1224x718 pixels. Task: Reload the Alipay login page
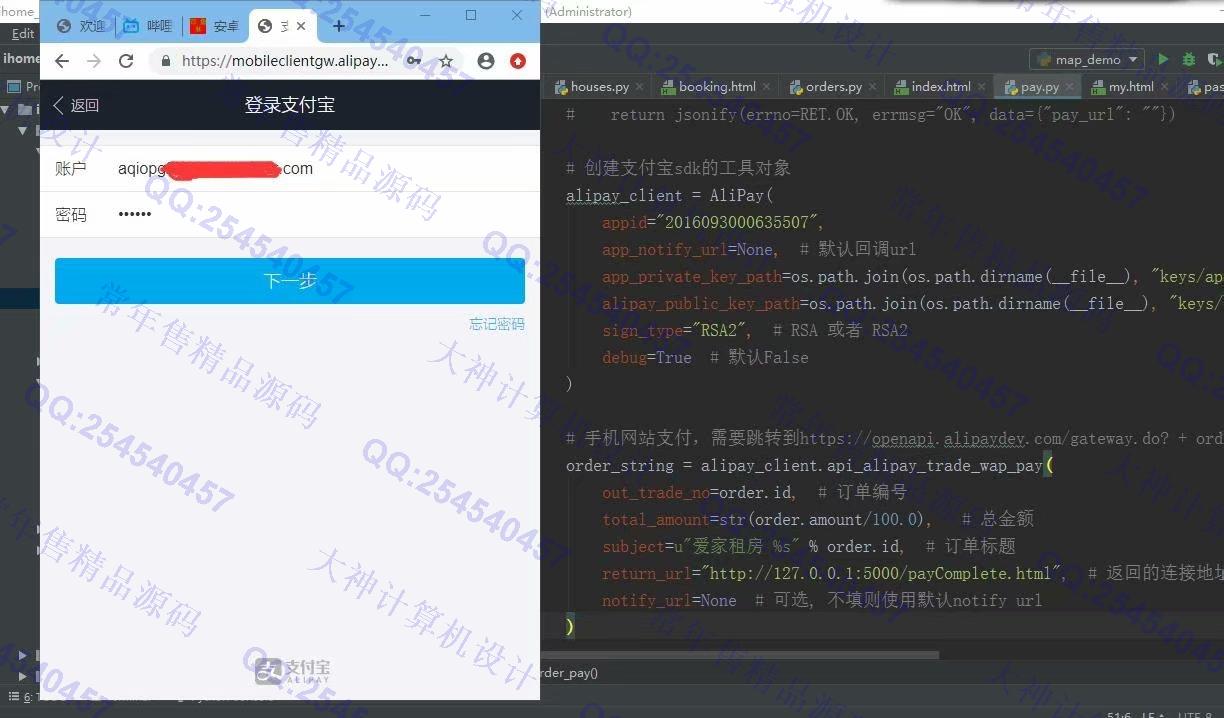126,61
